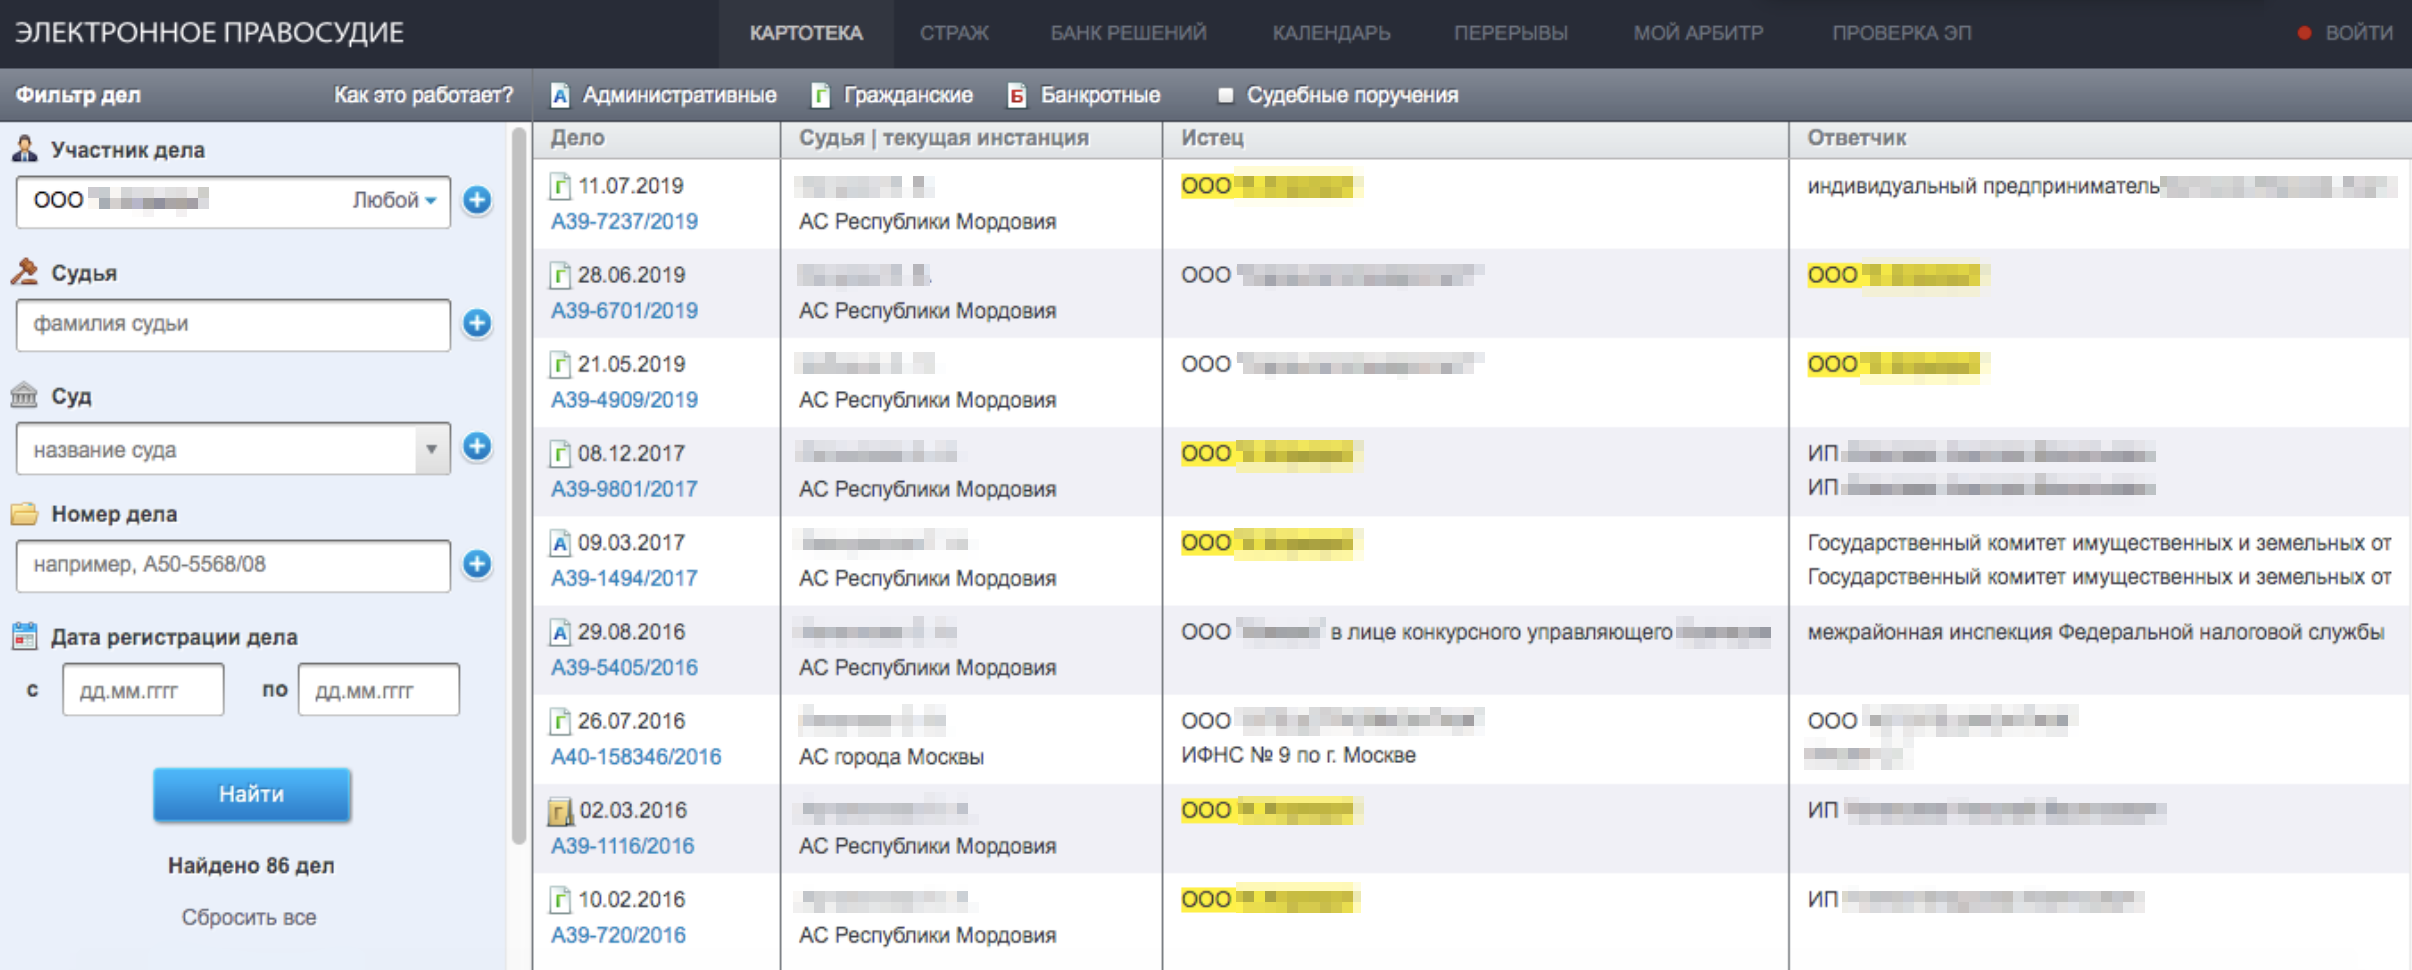Toggle the Банкротные case filter
This screenshot has width=2412, height=970.
click(1084, 95)
